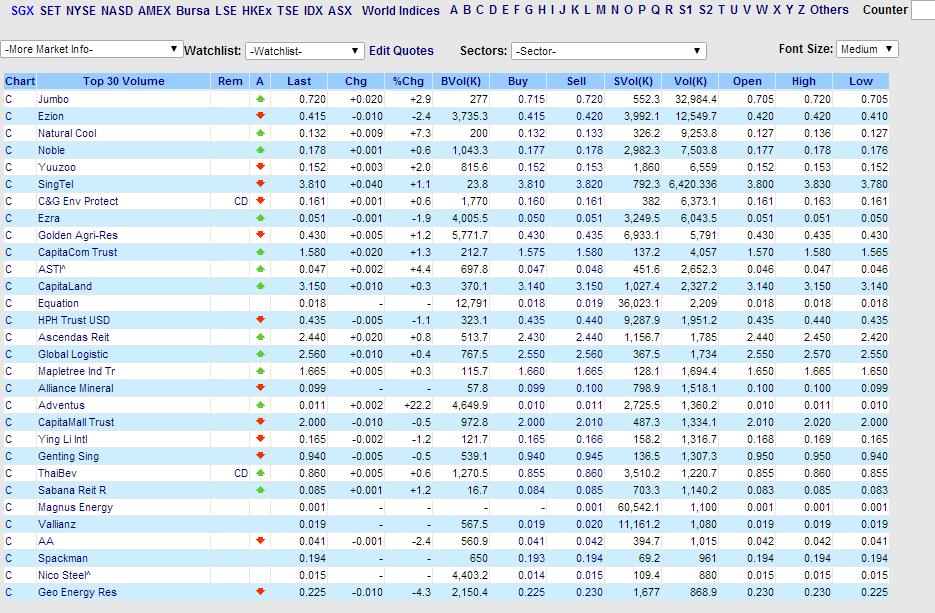
Task: Open the chart 'C' link for Jumbo
Action: coord(8,99)
